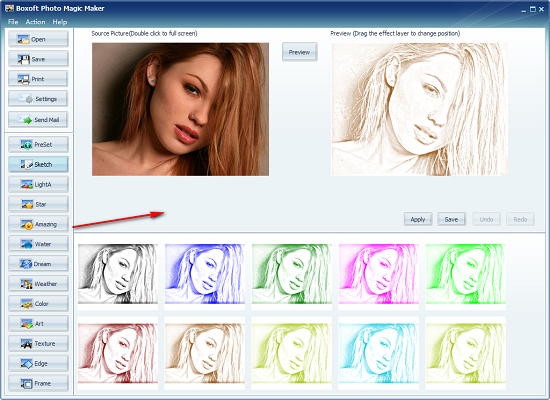Viewport: 550px width, 400px height.
Task: Open the Action menu
Action: tap(35, 22)
